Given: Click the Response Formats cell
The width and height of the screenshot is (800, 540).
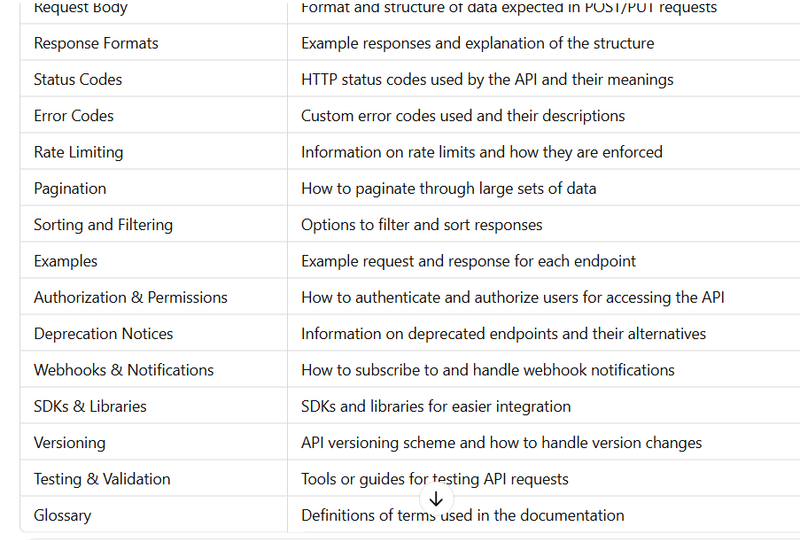Looking at the screenshot, I should (96, 43).
